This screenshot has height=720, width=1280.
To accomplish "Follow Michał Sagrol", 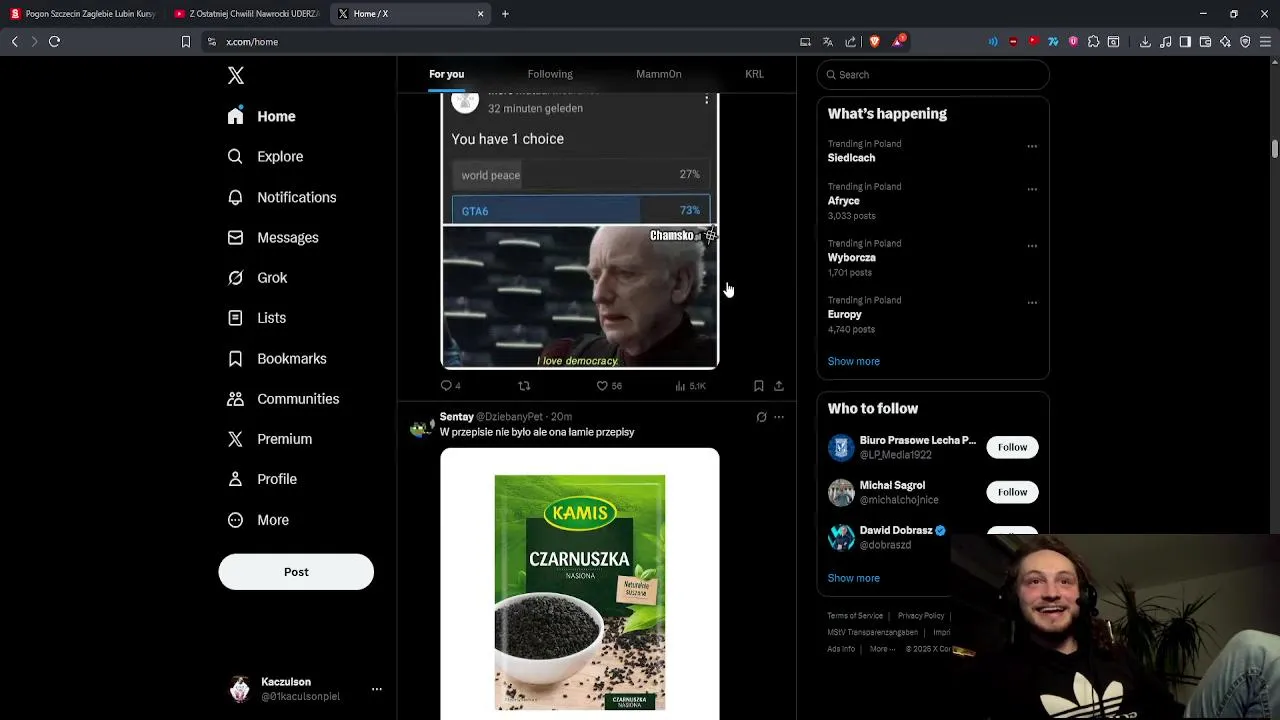I will [1012, 492].
